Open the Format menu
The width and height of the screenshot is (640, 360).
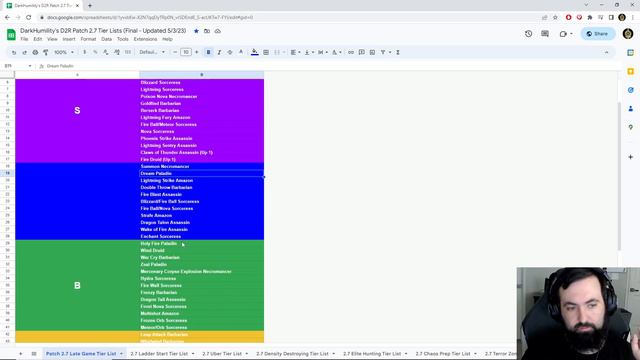point(88,39)
